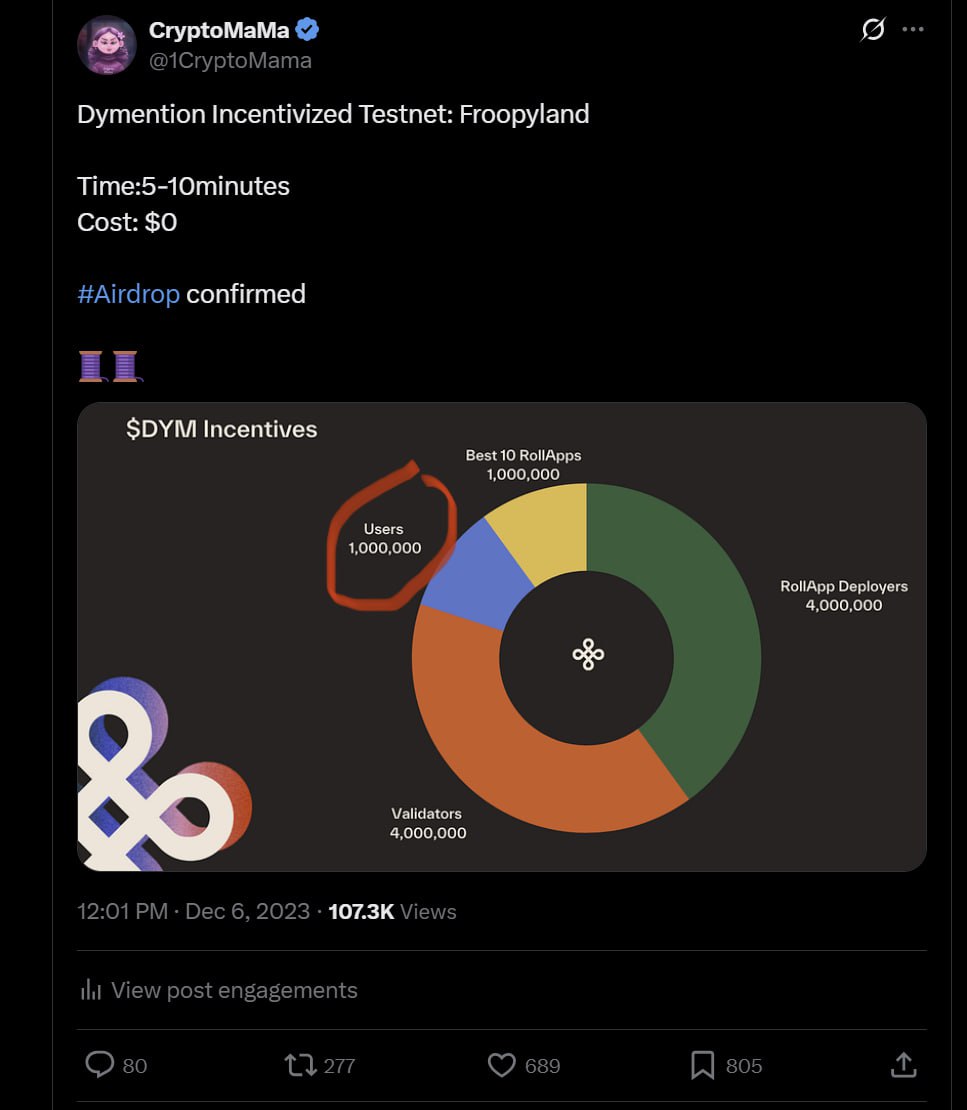Click the analytics bar chart icon

90,990
